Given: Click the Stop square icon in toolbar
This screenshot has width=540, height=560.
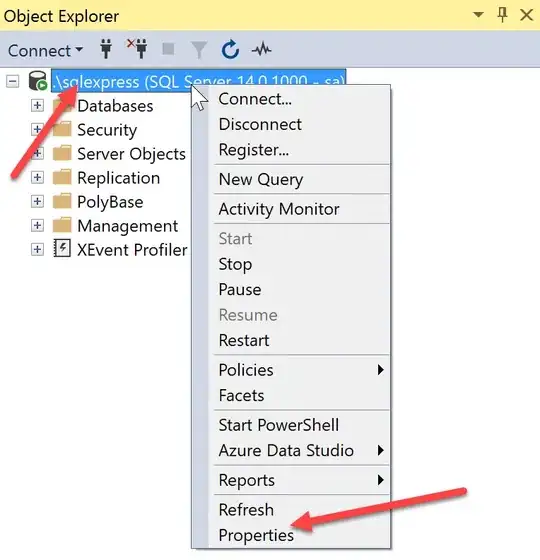Looking at the screenshot, I should click(x=168, y=49).
